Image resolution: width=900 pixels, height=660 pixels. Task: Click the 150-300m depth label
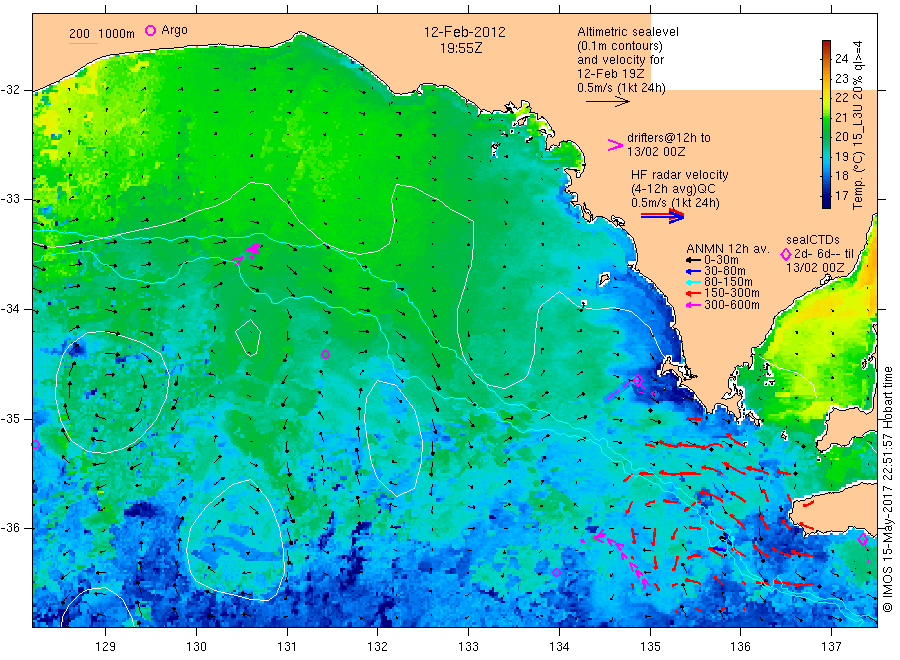click(731, 293)
